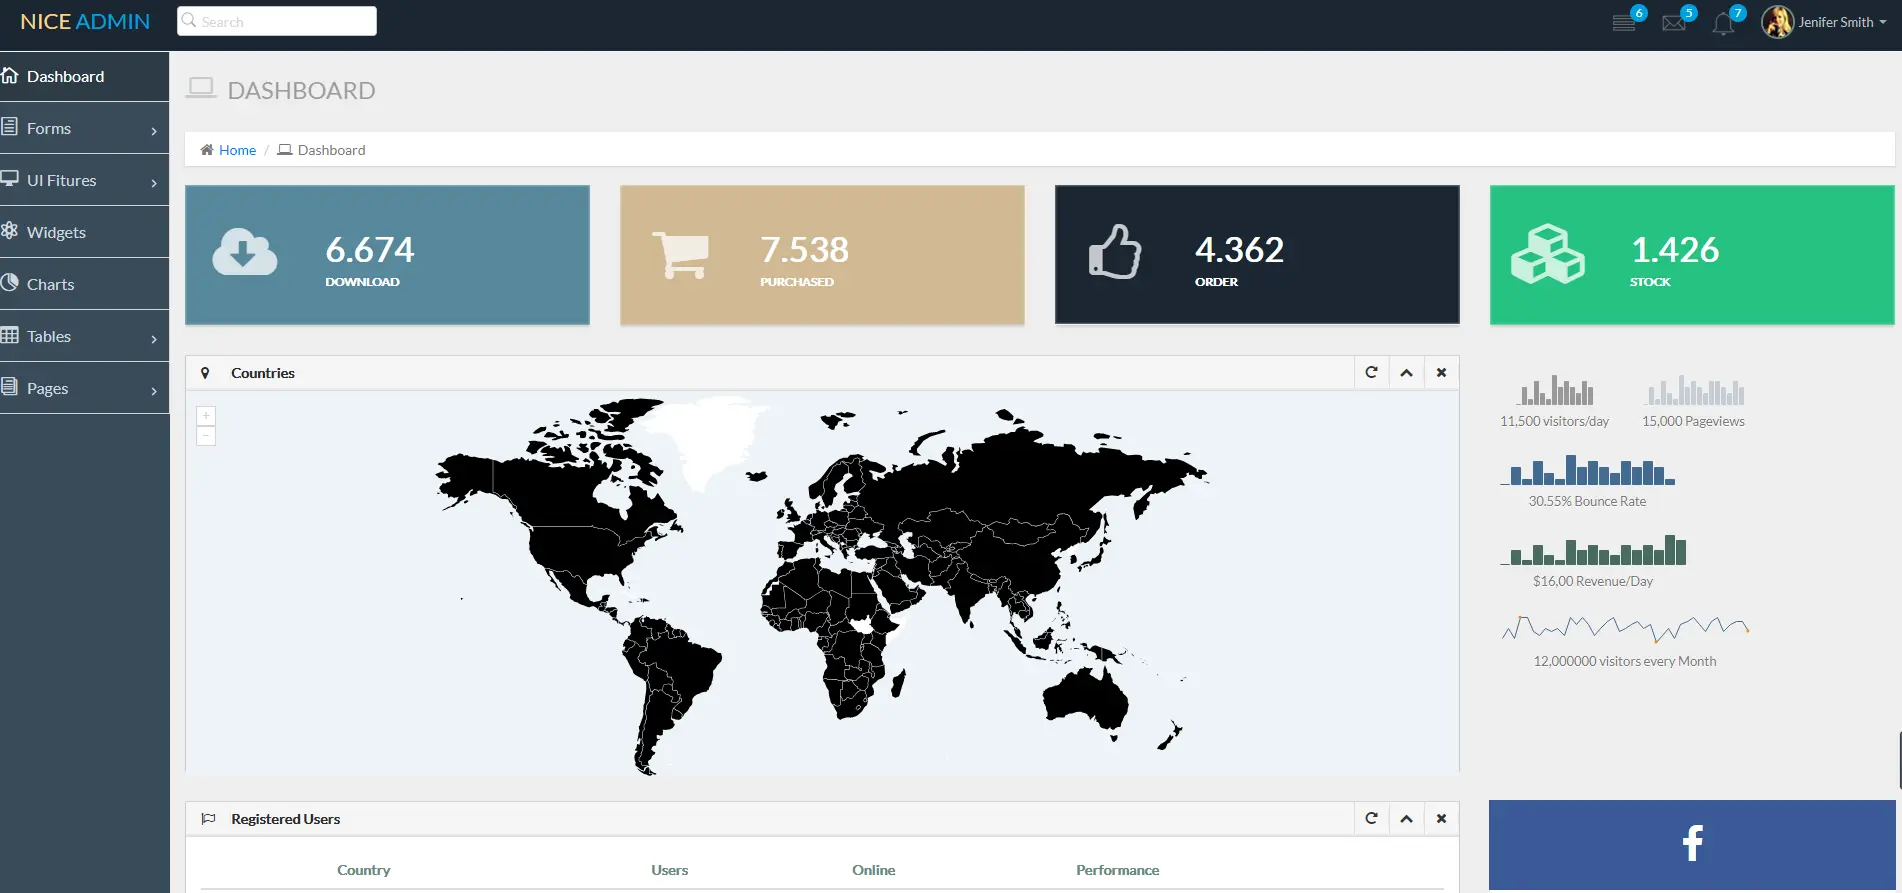Collapse the Registered Users panel
This screenshot has width=1902, height=893.
coord(1406,819)
